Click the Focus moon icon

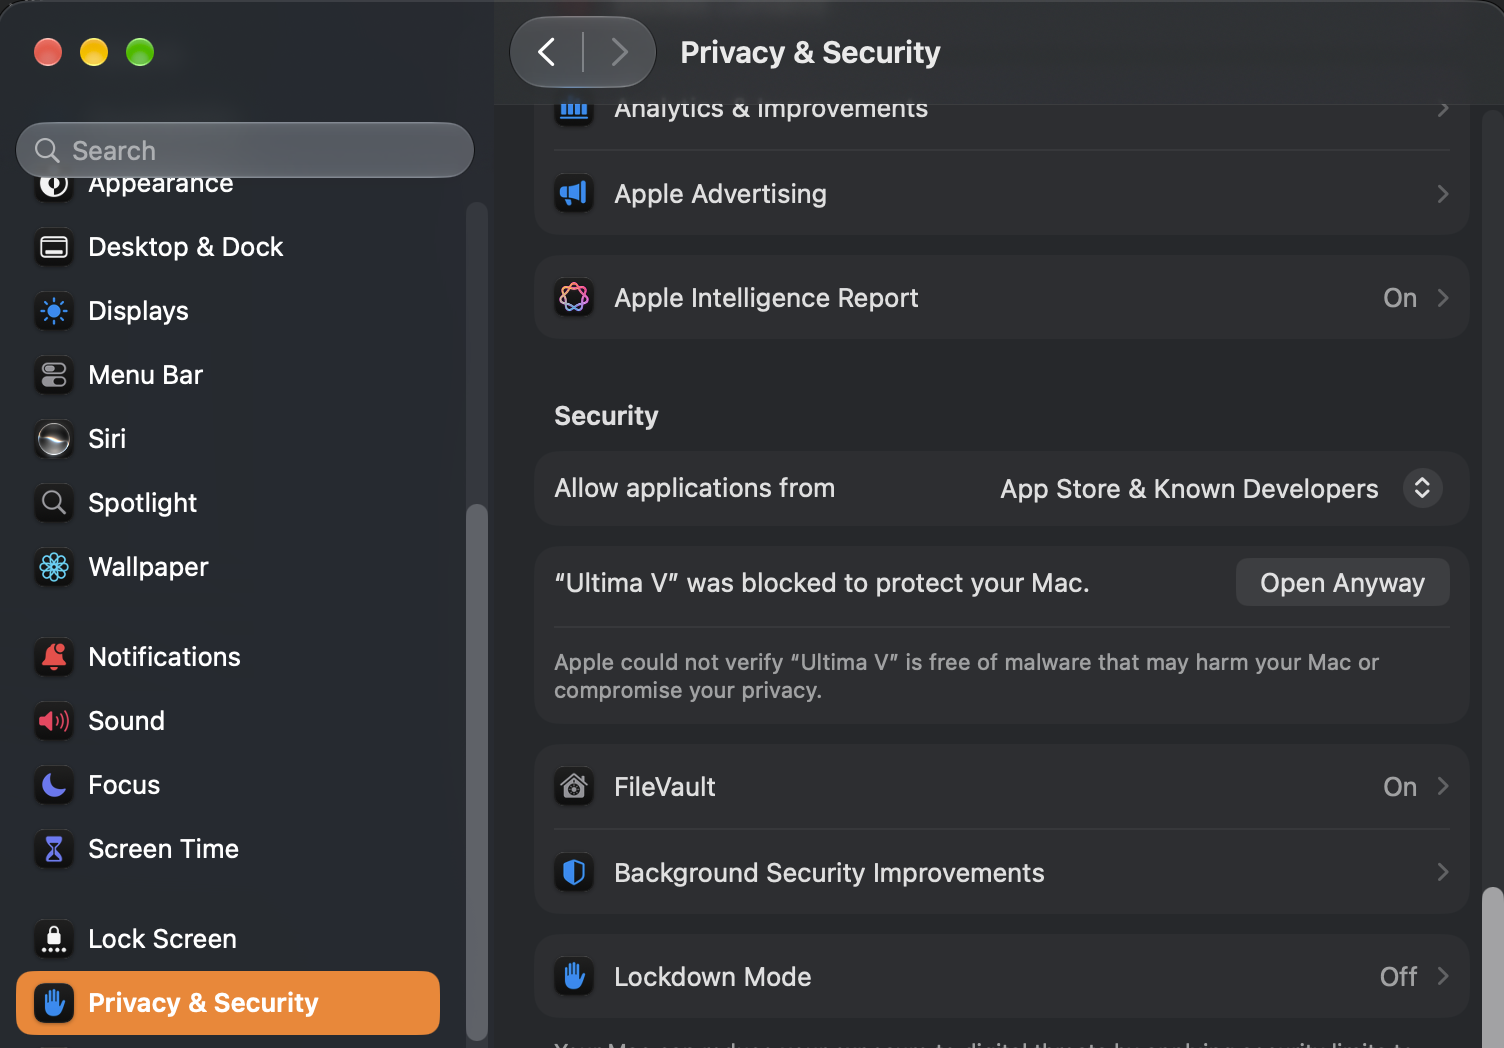pos(54,785)
